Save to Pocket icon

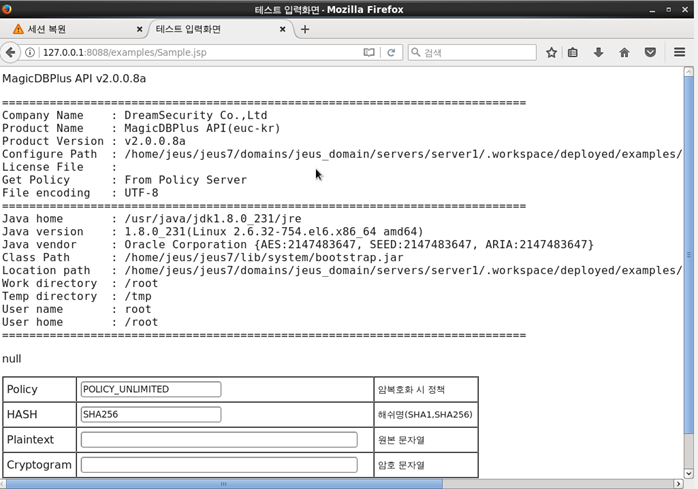pyautogui.click(x=650, y=53)
